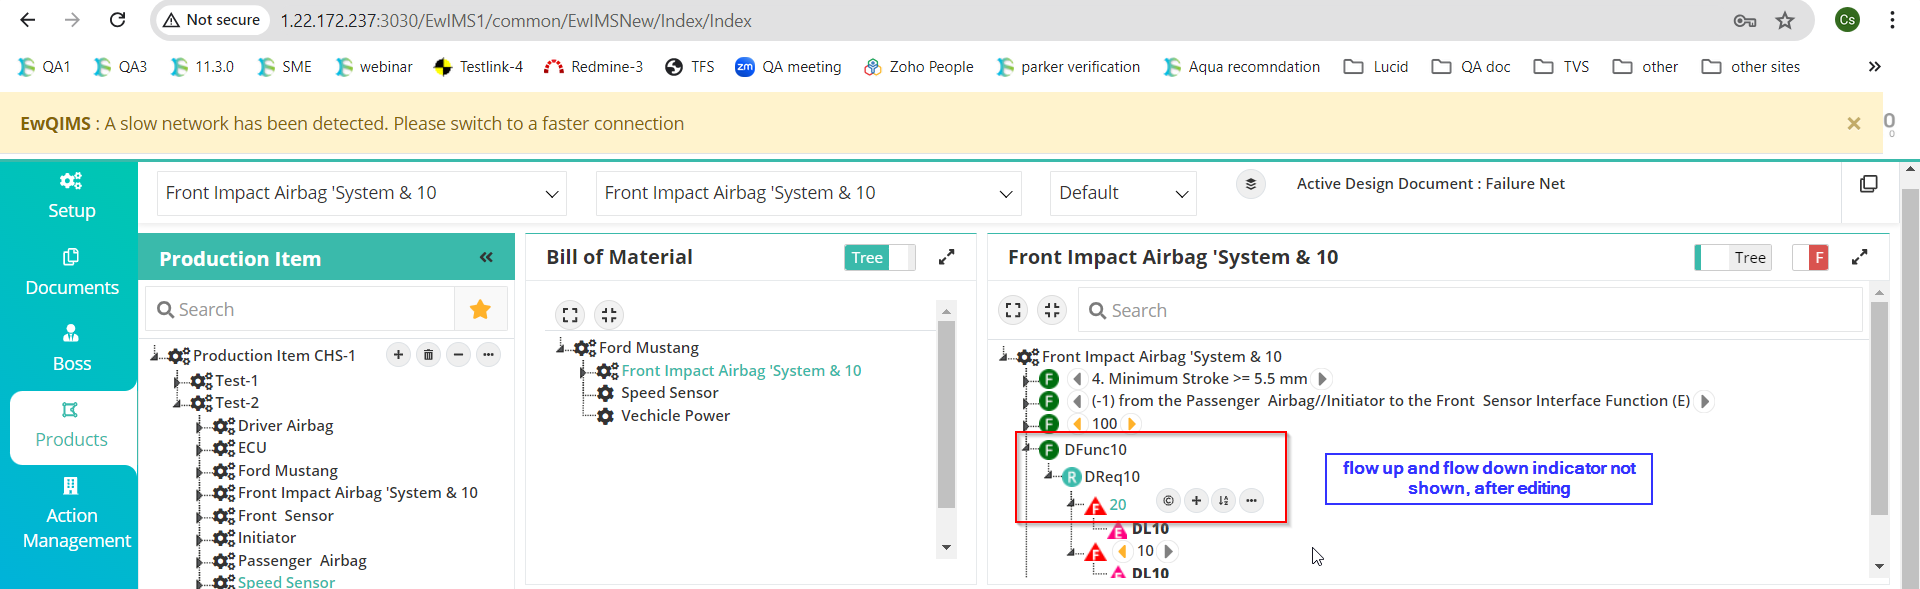The width and height of the screenshot is (1920, 589).
Task: Click the layers icon beside Active Design Document
Action: pos(1250,184)
